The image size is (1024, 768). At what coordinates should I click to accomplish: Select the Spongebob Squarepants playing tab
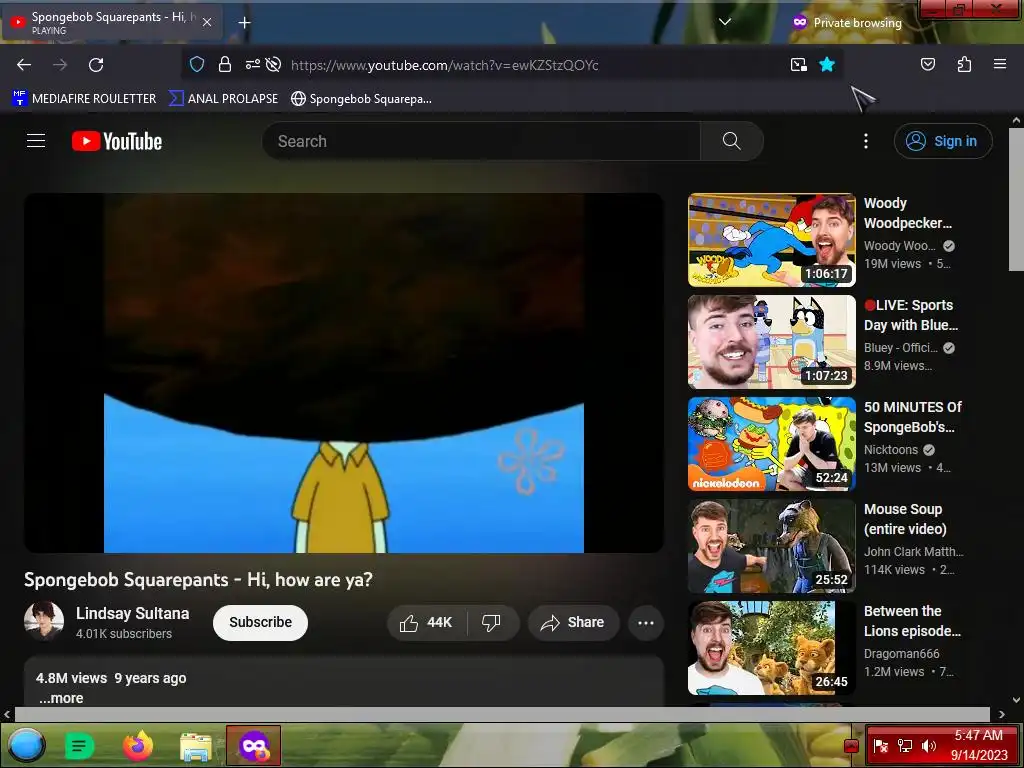tap(112, 22)
